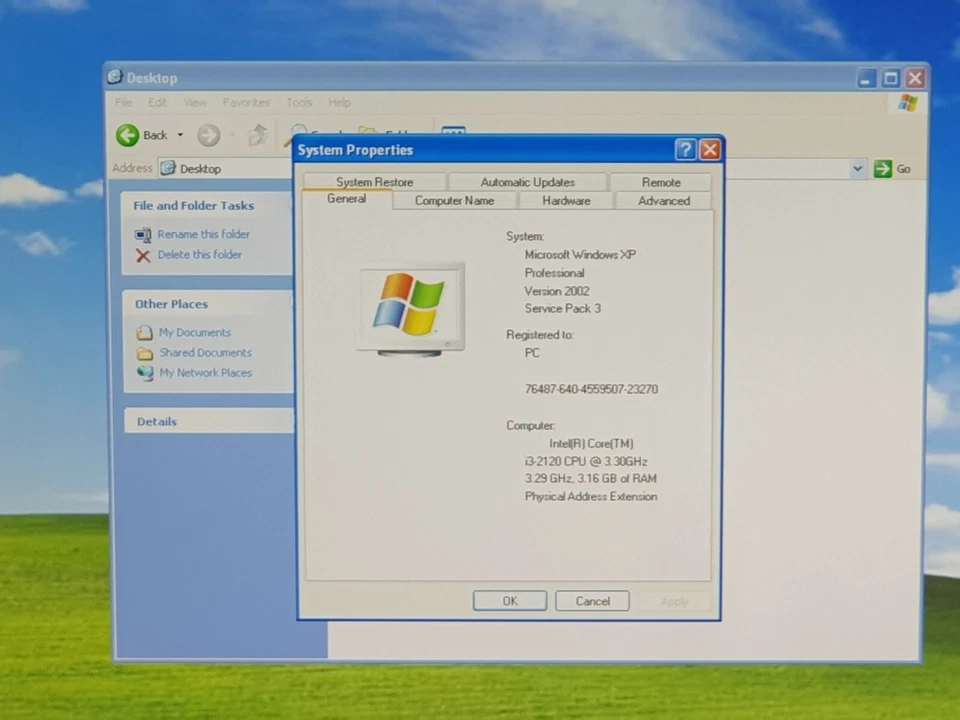Select the General tab
This screenshot has width=960, height=720.
click(x=347, y=199)
